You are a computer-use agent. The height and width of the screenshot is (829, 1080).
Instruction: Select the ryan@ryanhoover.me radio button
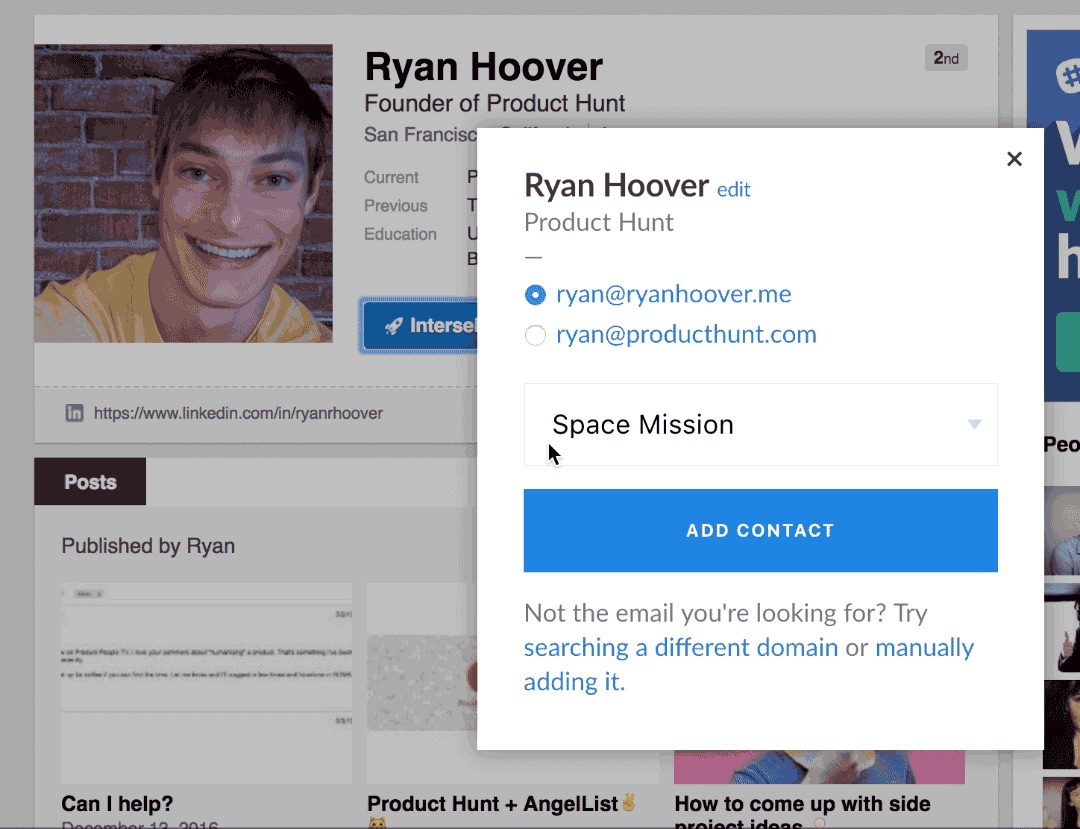[x=535, y=295]
